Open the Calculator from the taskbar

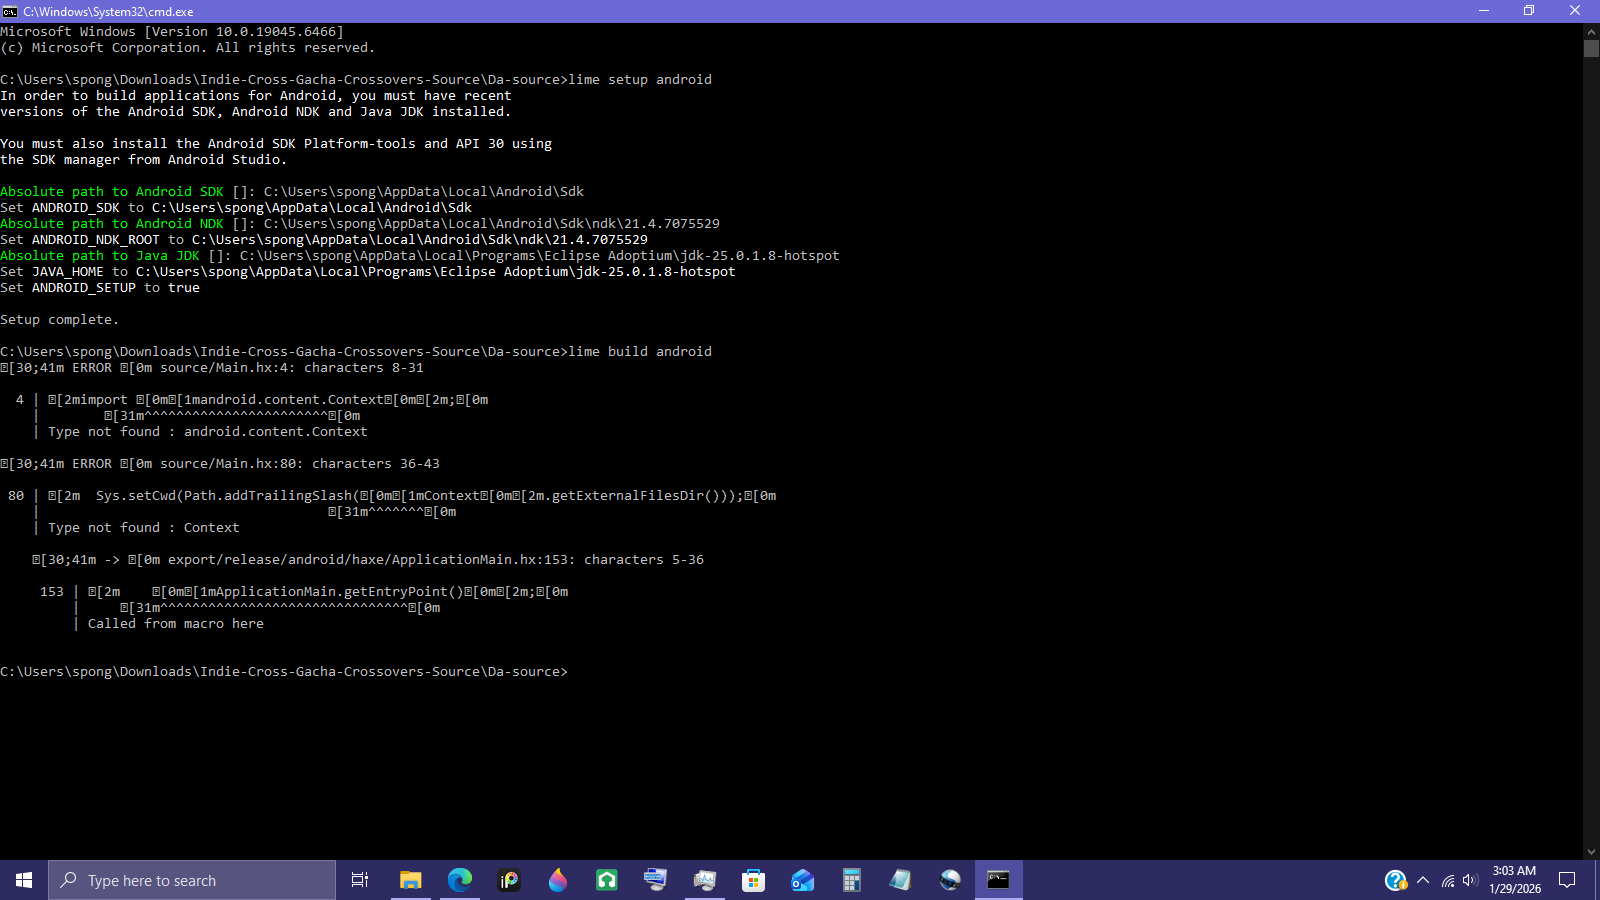point(851,880)
